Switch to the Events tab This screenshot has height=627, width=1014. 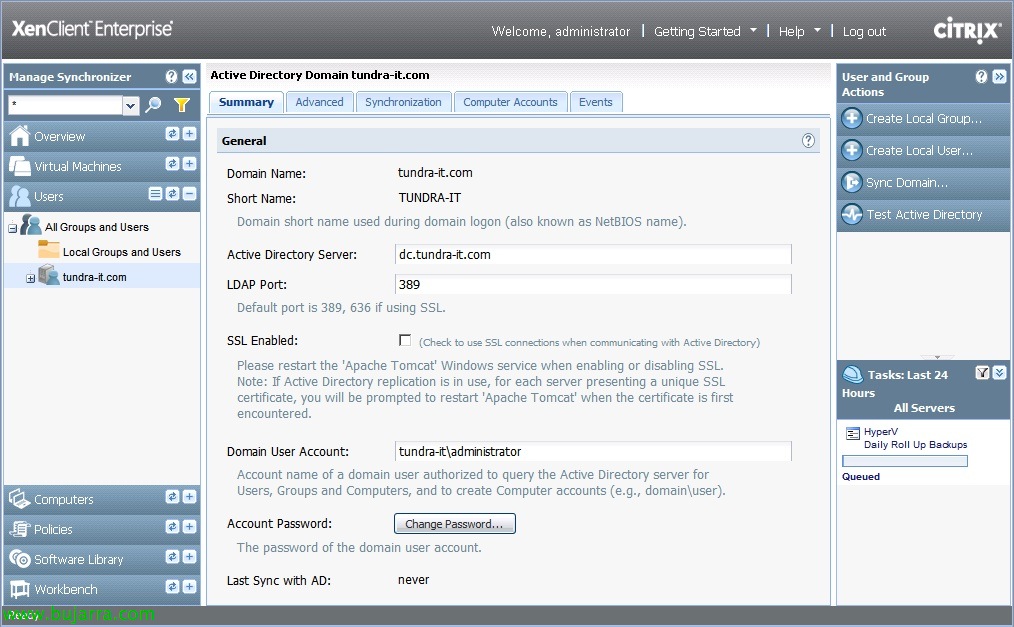596,102
